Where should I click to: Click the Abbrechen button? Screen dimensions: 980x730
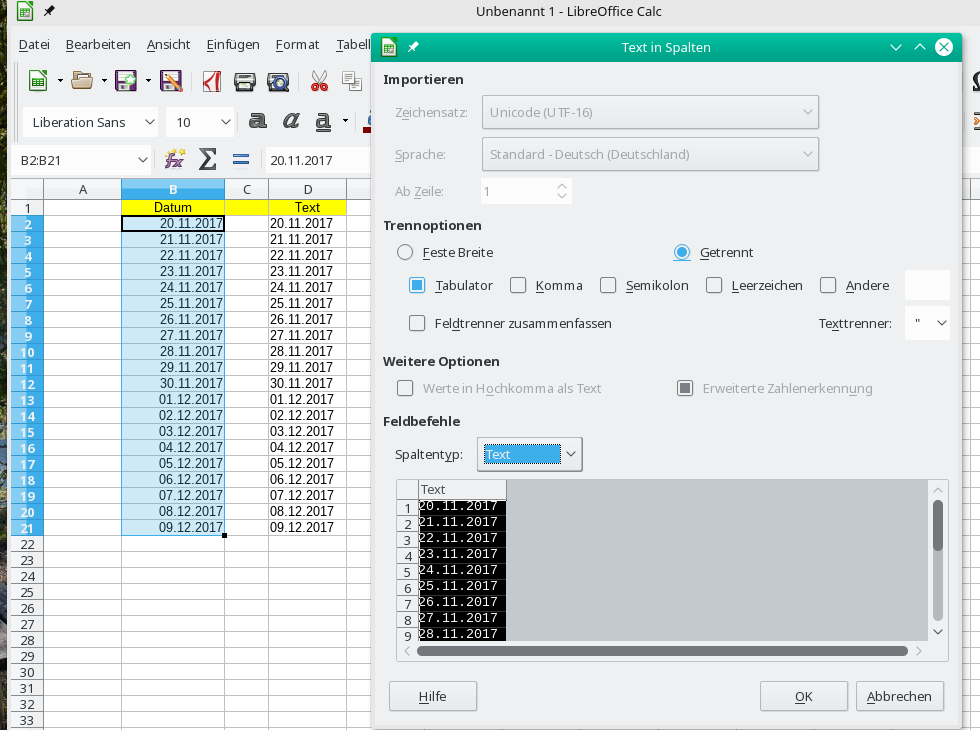[x=899, y=696]
